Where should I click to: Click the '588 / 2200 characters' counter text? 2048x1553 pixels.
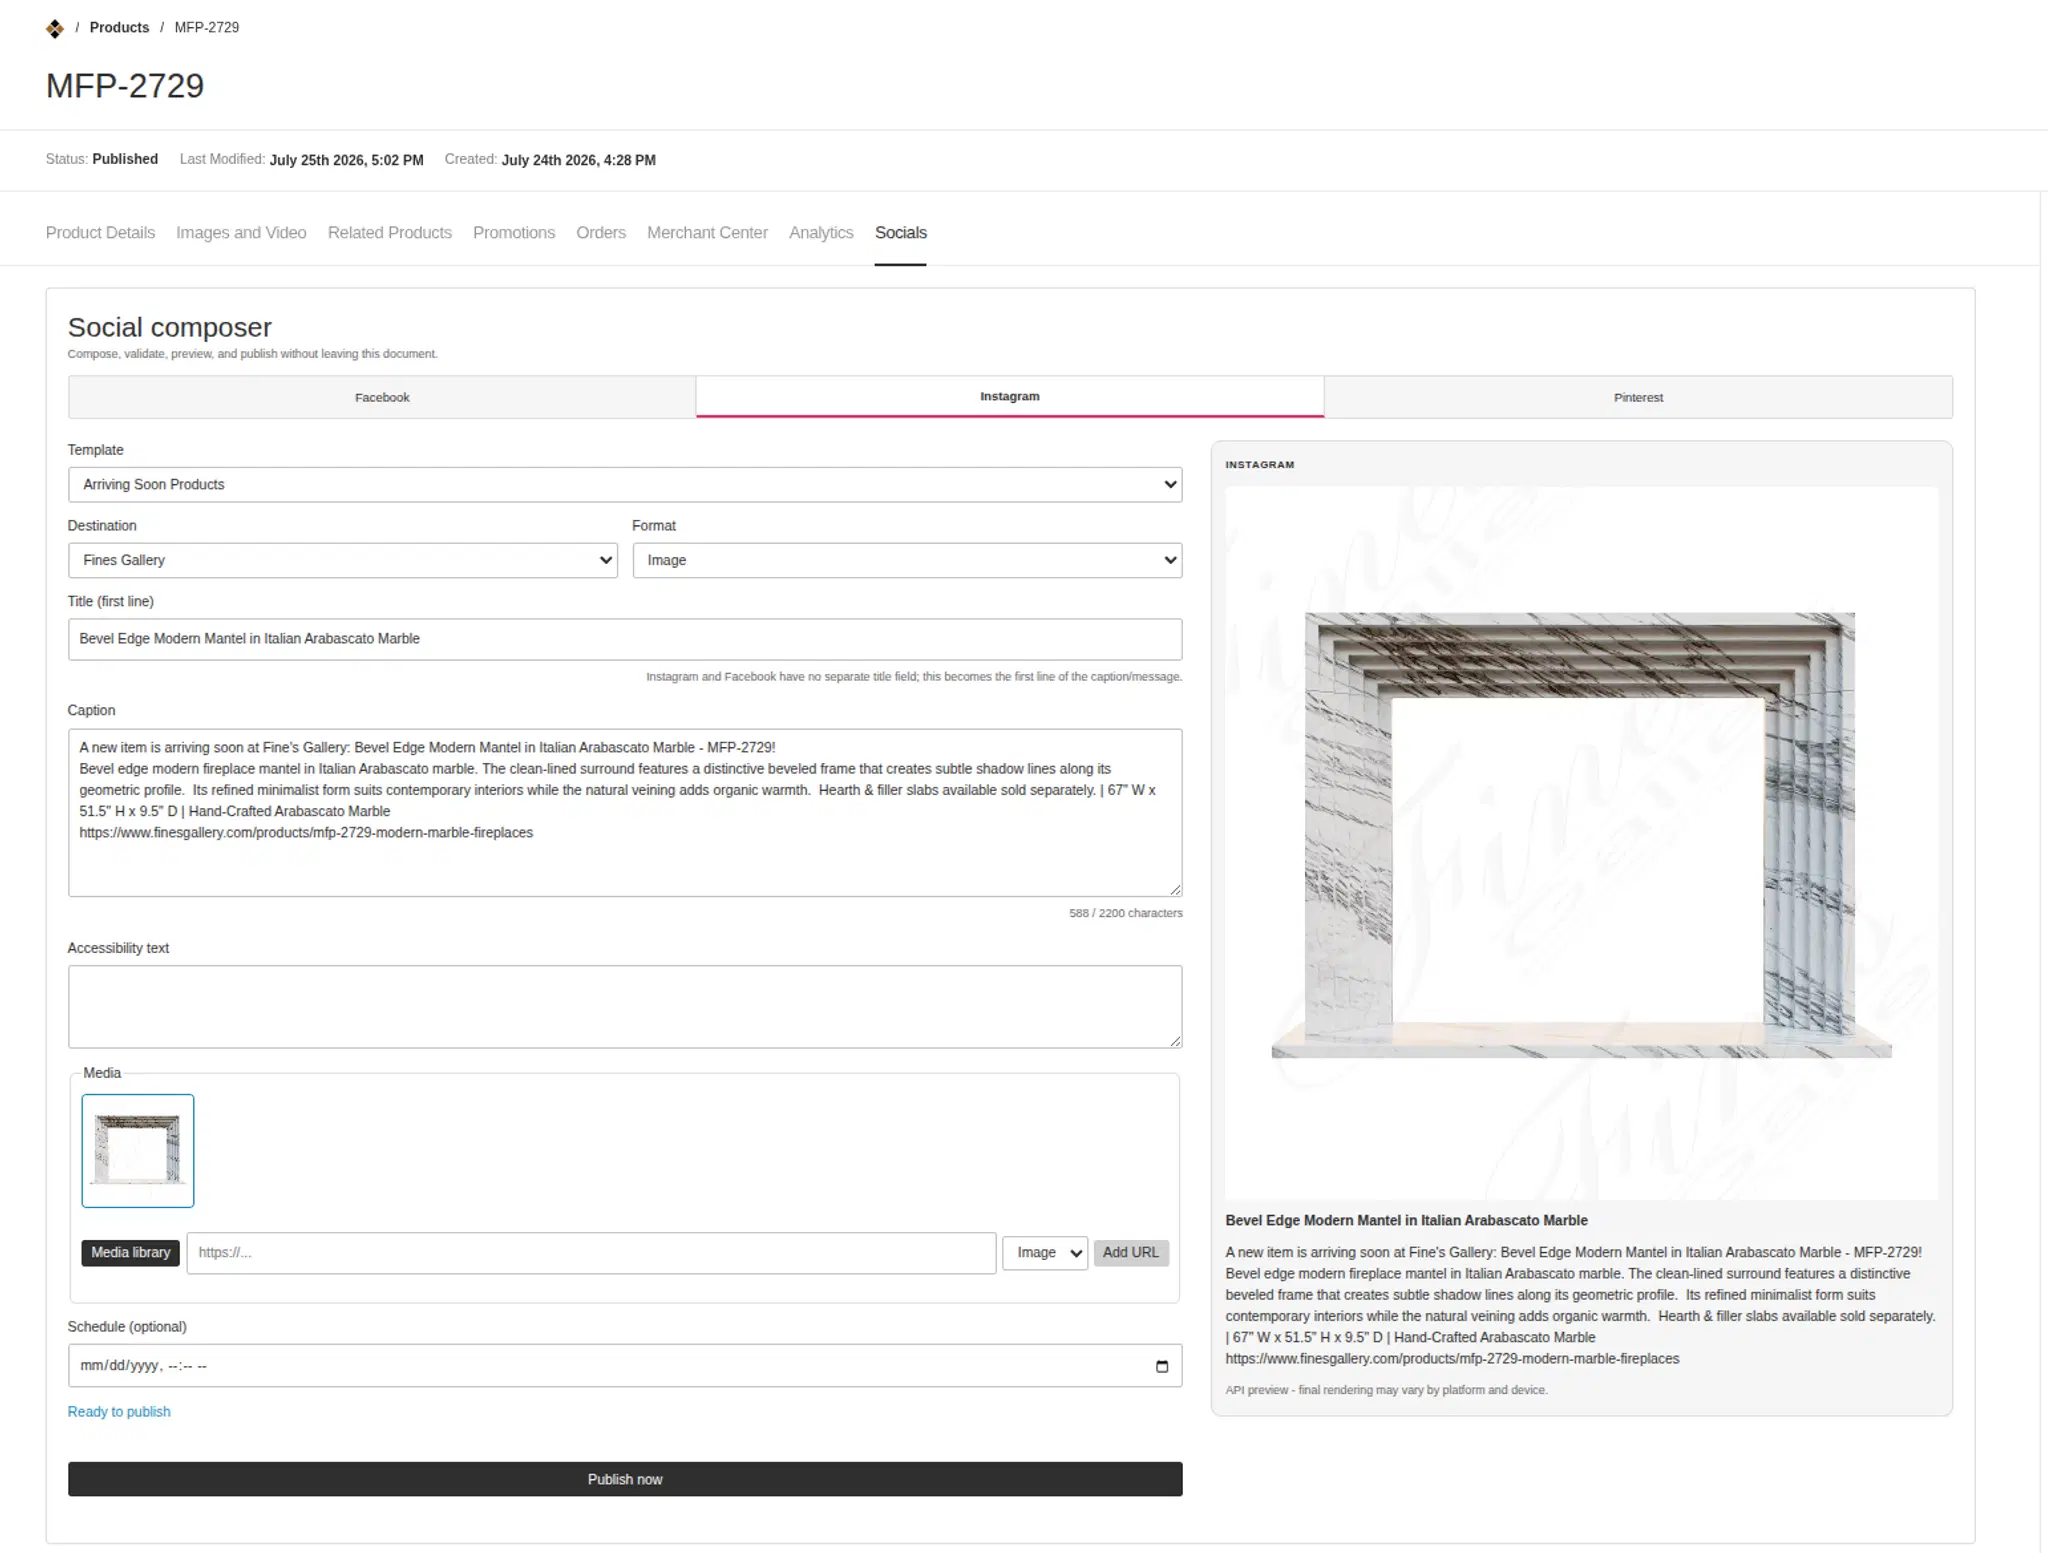1126,914
